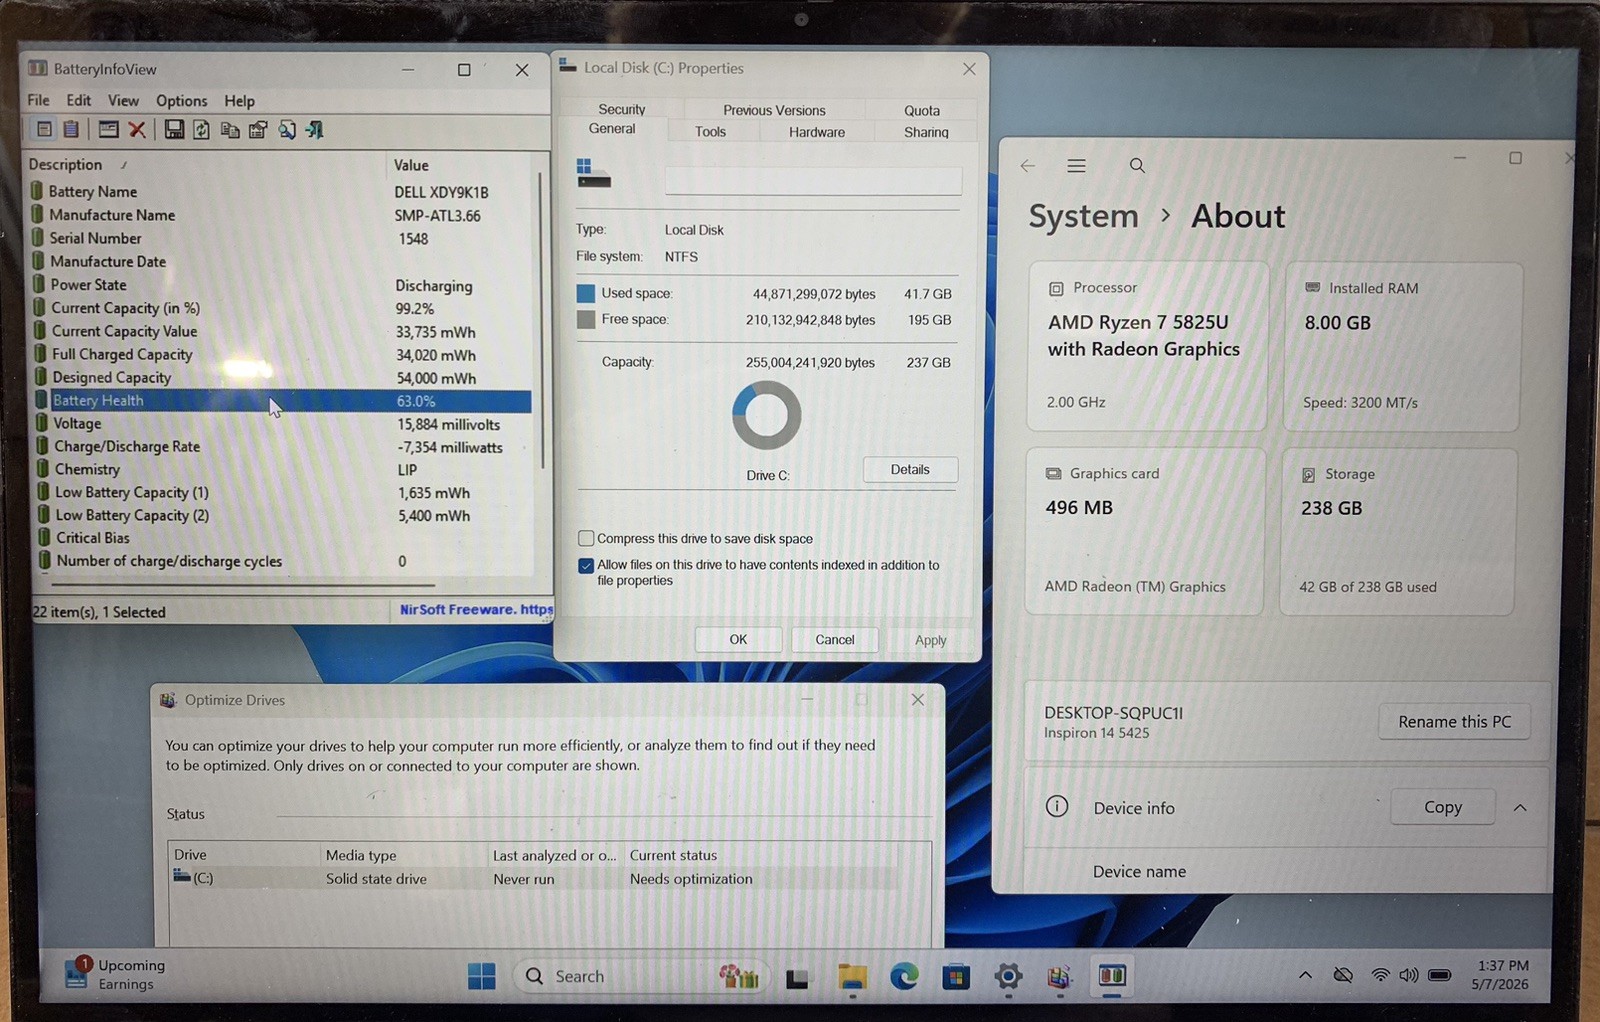Screen dimensions: 1600x1022
Task: Click the floppy disk Save icon in BatteryInfoView
Action: point(174,129)
